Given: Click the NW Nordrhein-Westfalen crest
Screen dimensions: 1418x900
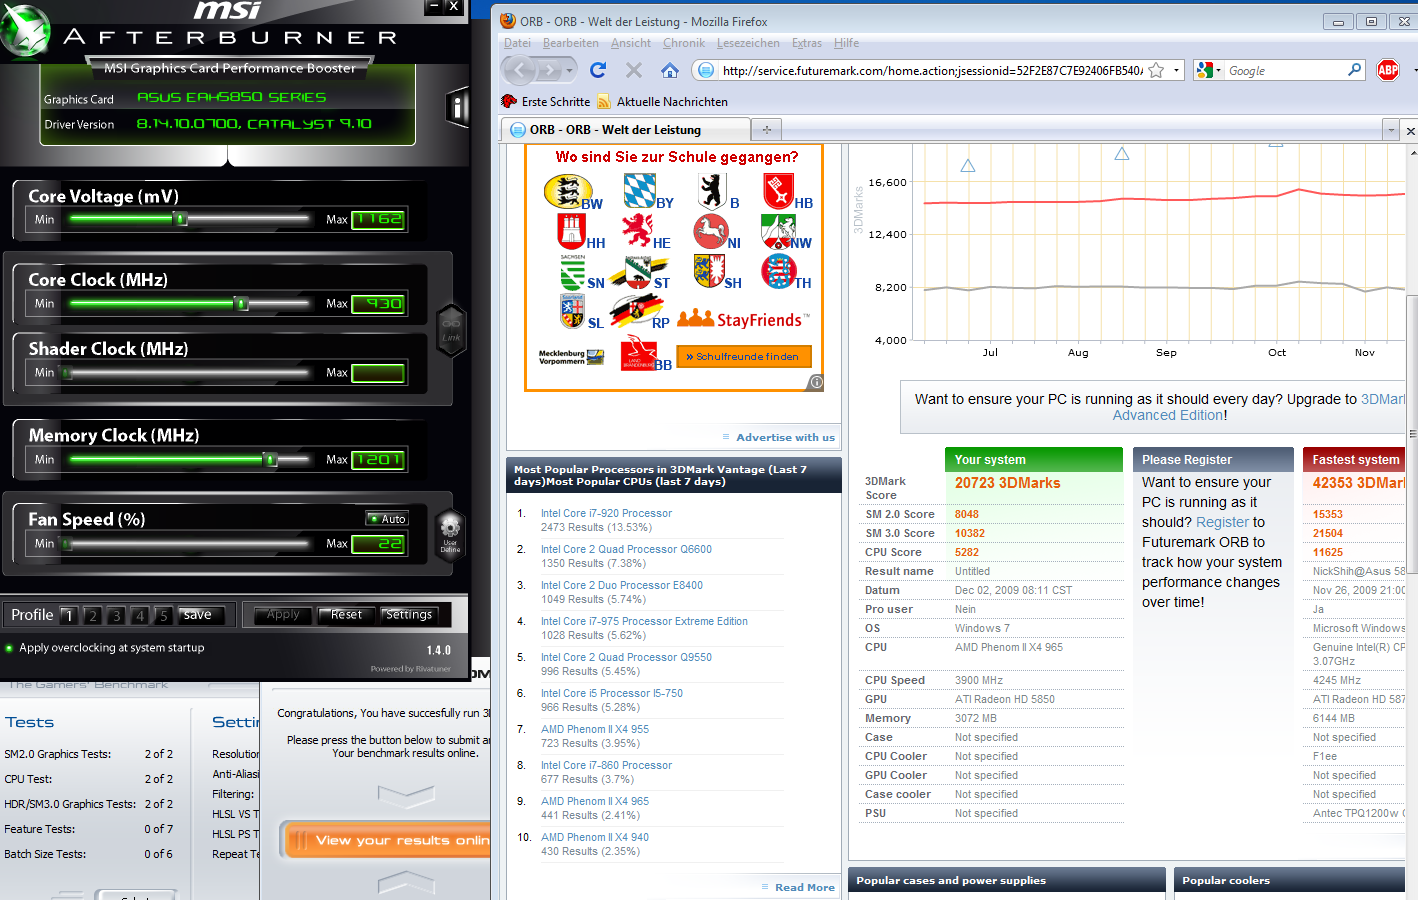Looking at the screenshot, I should [x=778, y=231].
